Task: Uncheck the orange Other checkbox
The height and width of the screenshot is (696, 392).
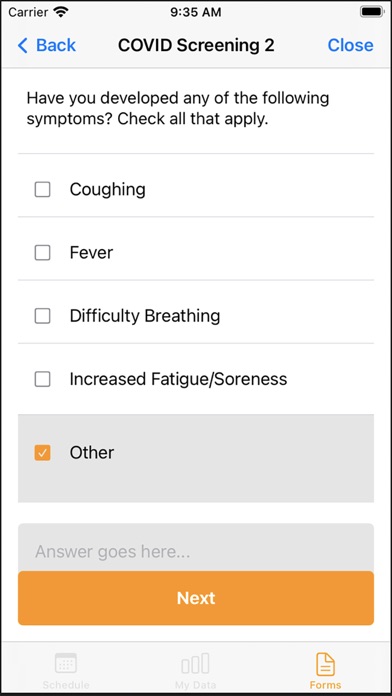Action: (43, 453)
